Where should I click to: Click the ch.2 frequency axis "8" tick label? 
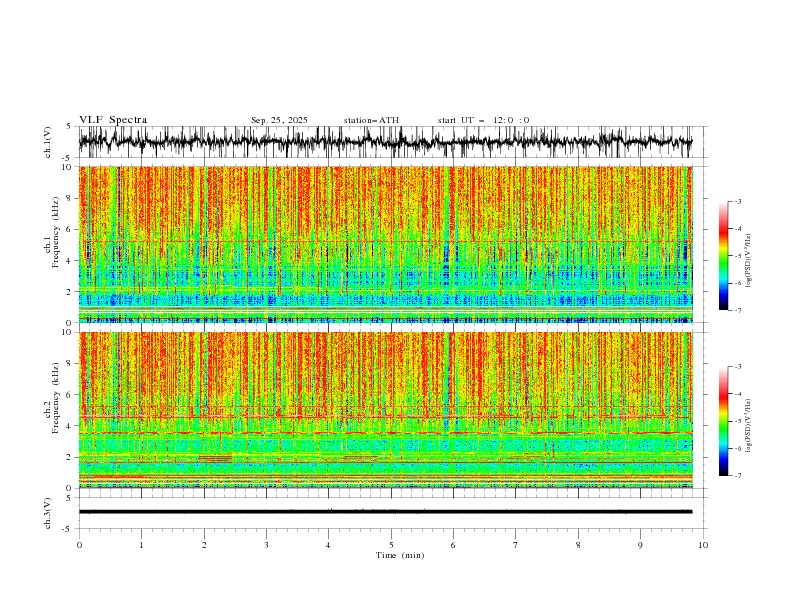(71, 364)
